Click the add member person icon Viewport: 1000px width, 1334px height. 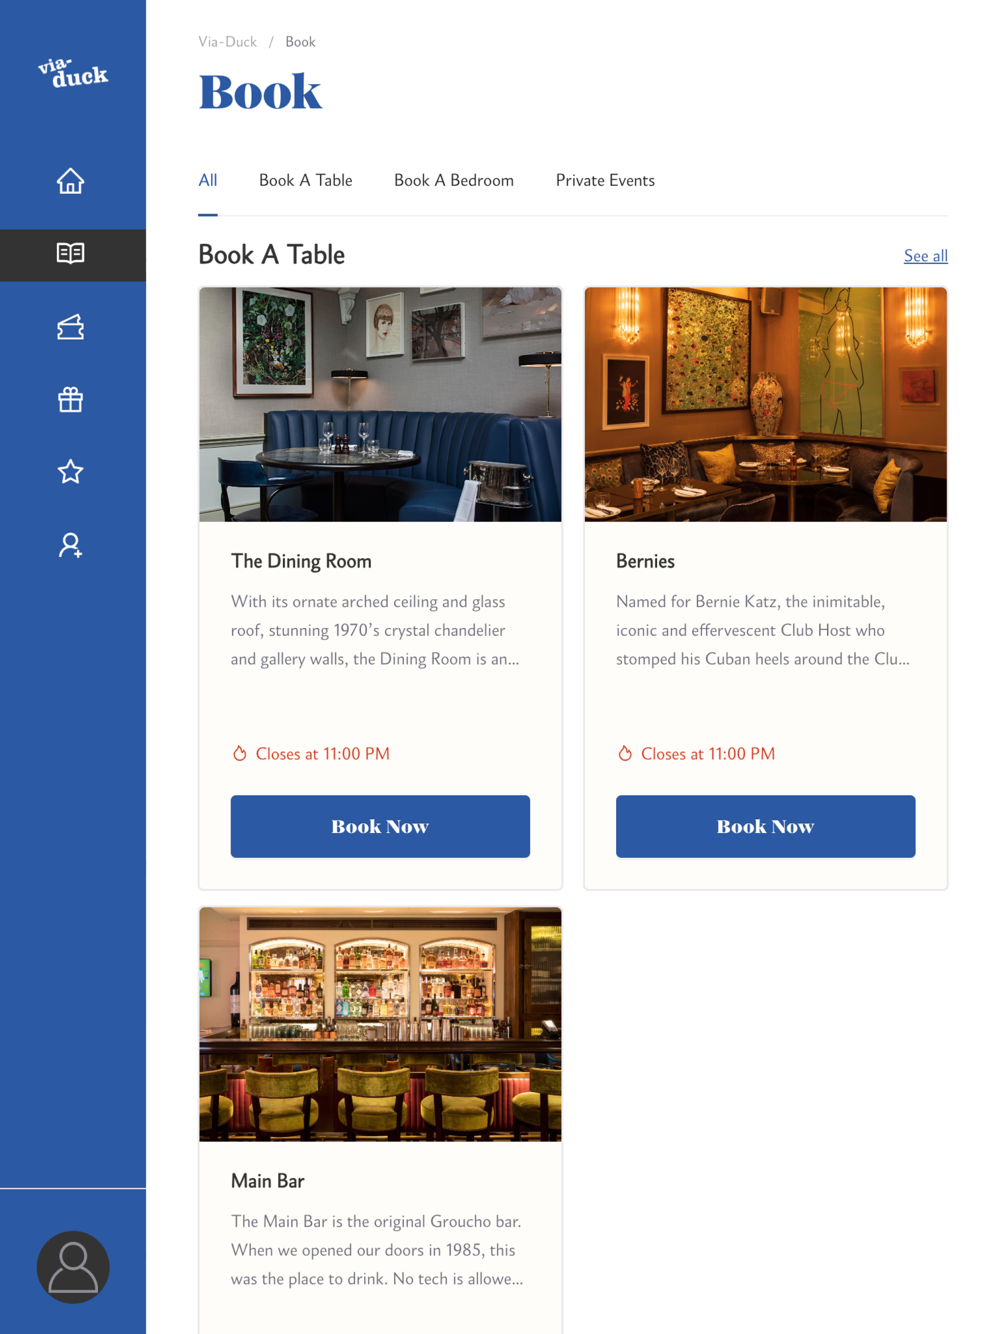click(70, 545)
